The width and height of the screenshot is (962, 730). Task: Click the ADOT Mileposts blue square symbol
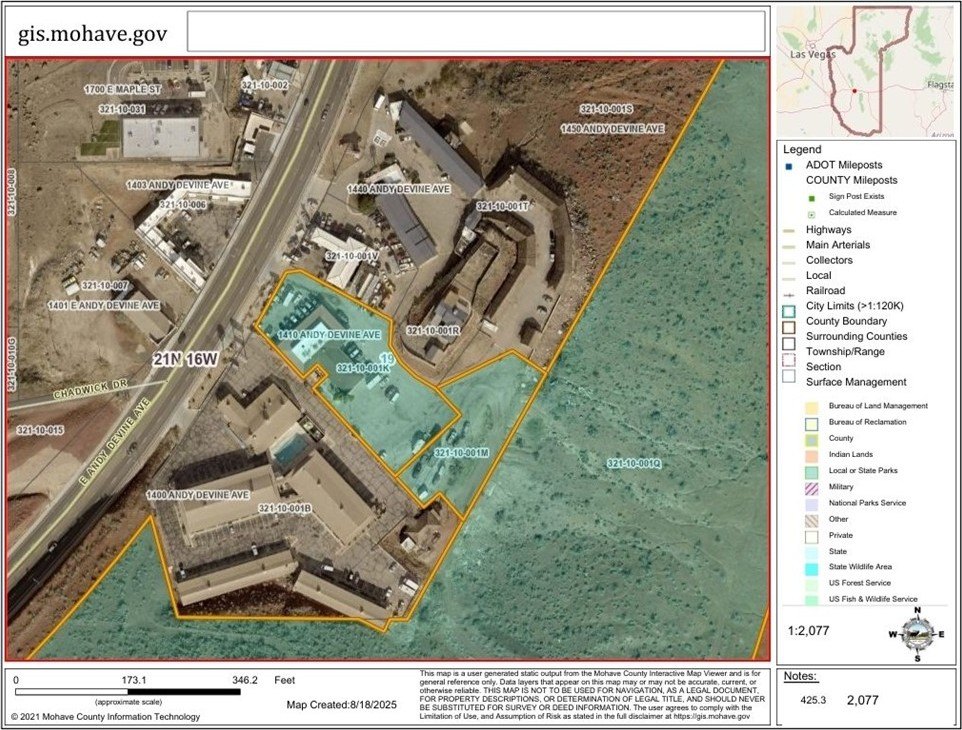point(789,165)
